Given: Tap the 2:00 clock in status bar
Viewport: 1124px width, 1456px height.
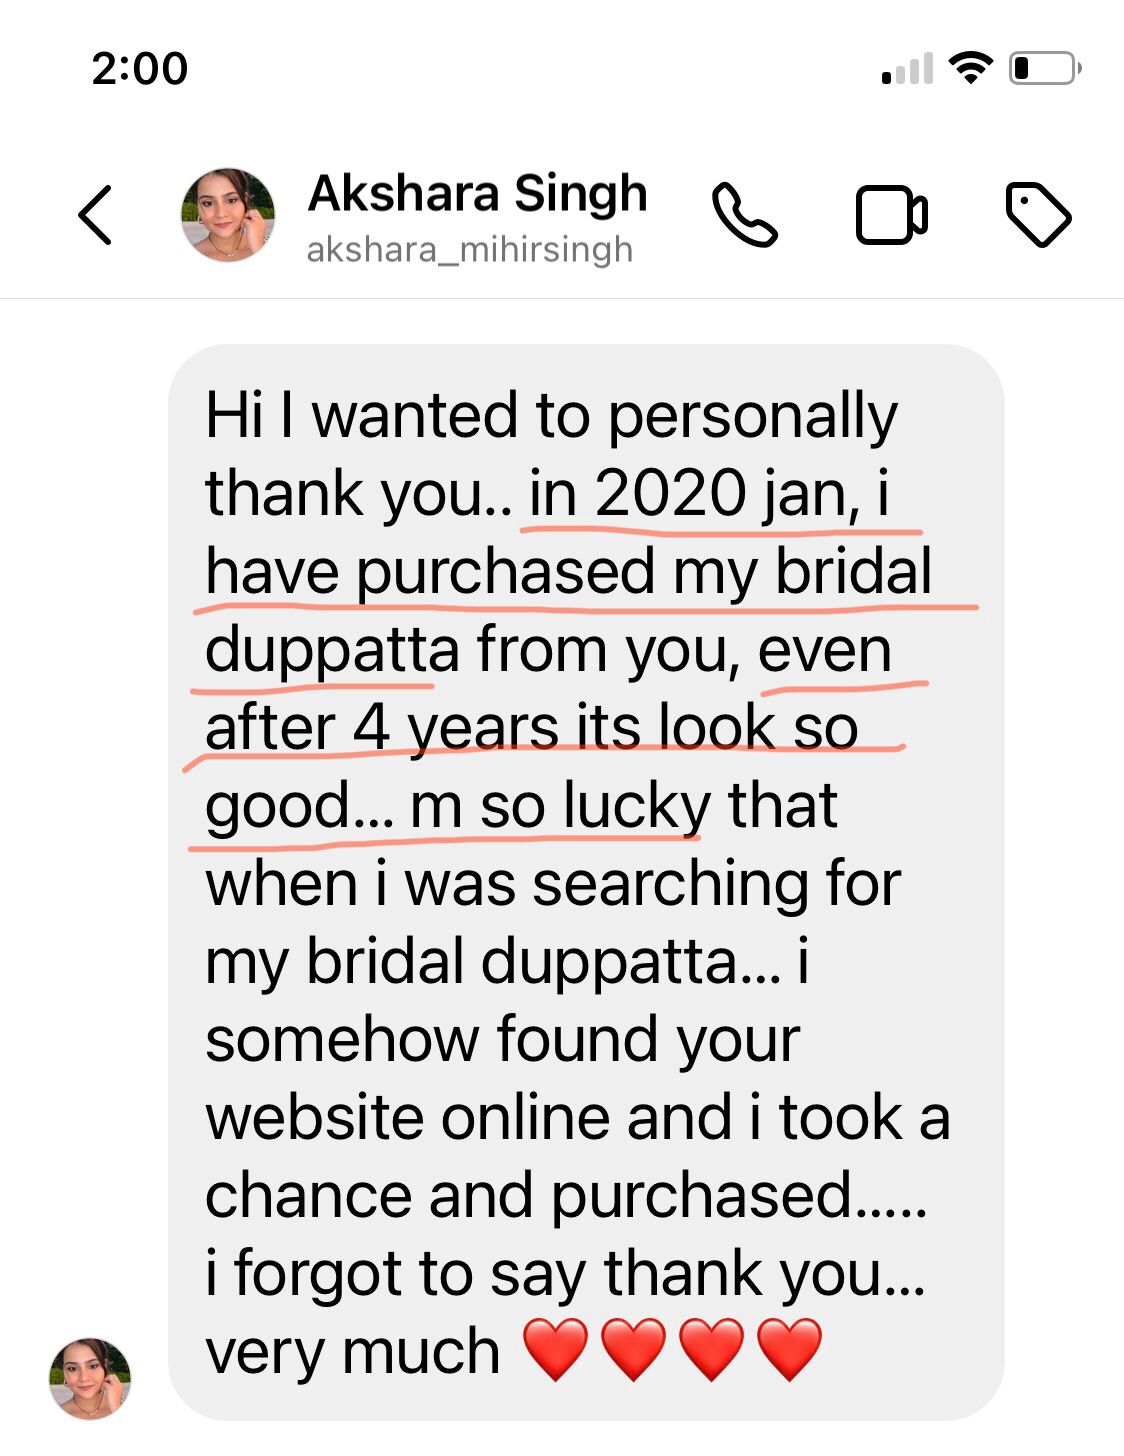Looking at the screenshot, I should 139,69.
